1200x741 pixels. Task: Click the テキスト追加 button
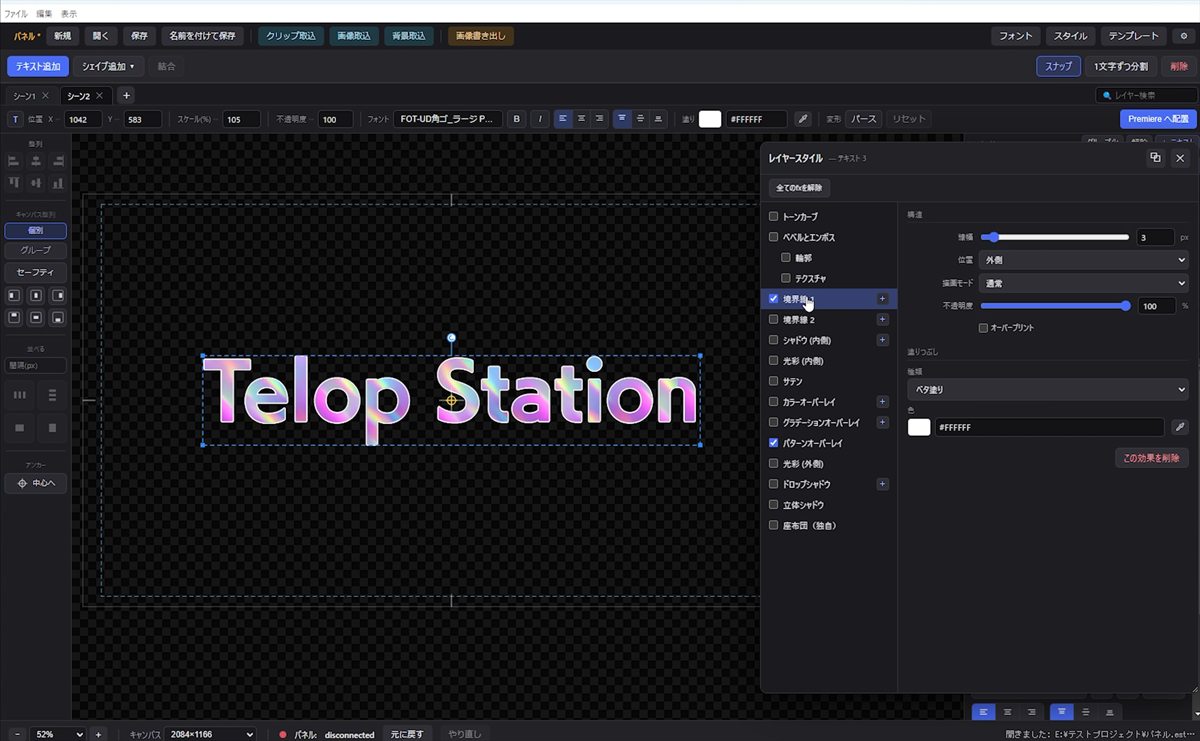click(x=37, y=66)
